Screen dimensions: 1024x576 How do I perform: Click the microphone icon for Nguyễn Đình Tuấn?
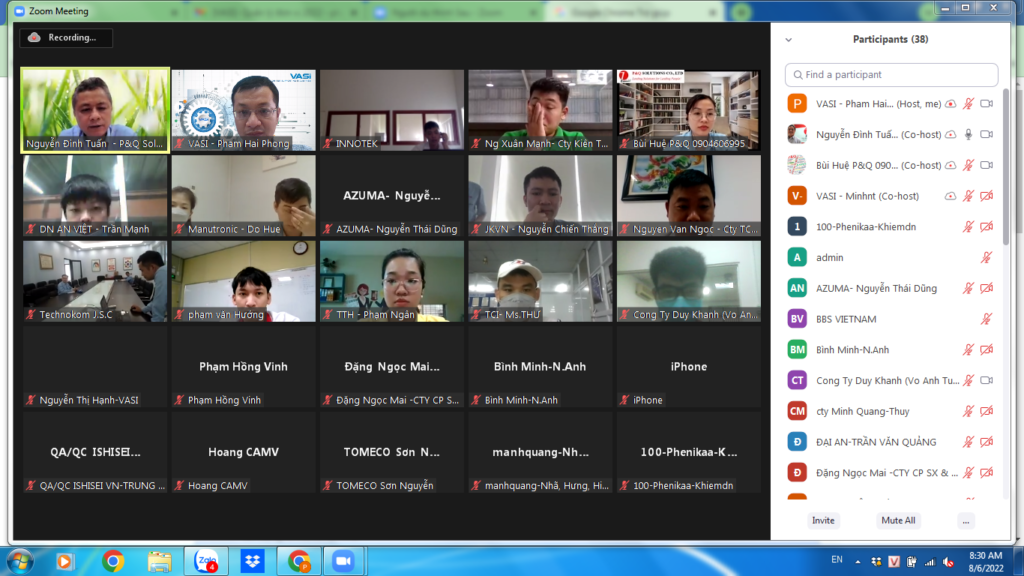pyautogui.click(x=968, y=134)
